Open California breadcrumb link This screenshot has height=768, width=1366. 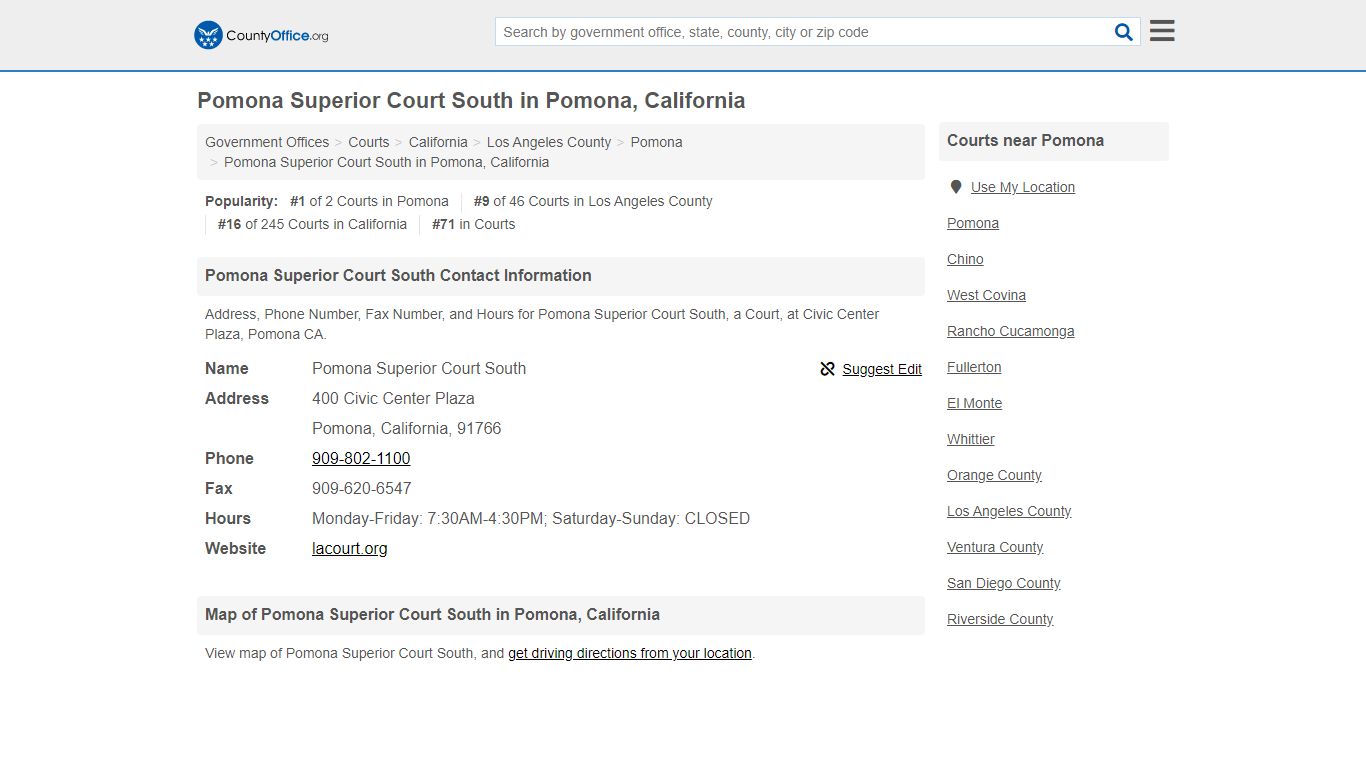[x=438, y=142]
